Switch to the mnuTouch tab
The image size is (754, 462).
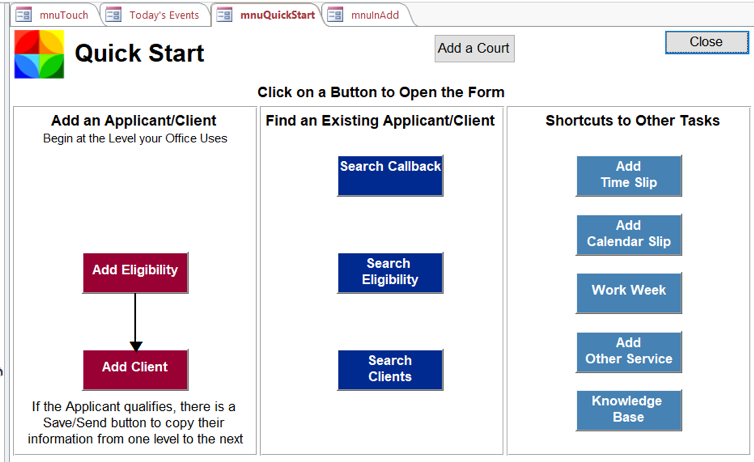coord(63,15)
